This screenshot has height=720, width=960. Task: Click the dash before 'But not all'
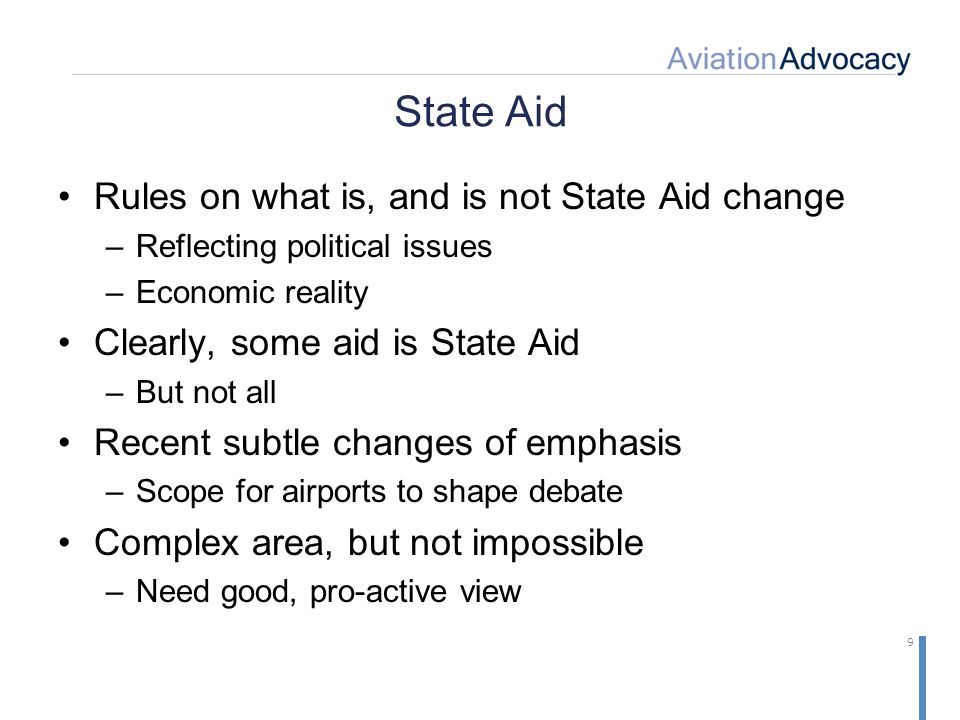point(114,394)
